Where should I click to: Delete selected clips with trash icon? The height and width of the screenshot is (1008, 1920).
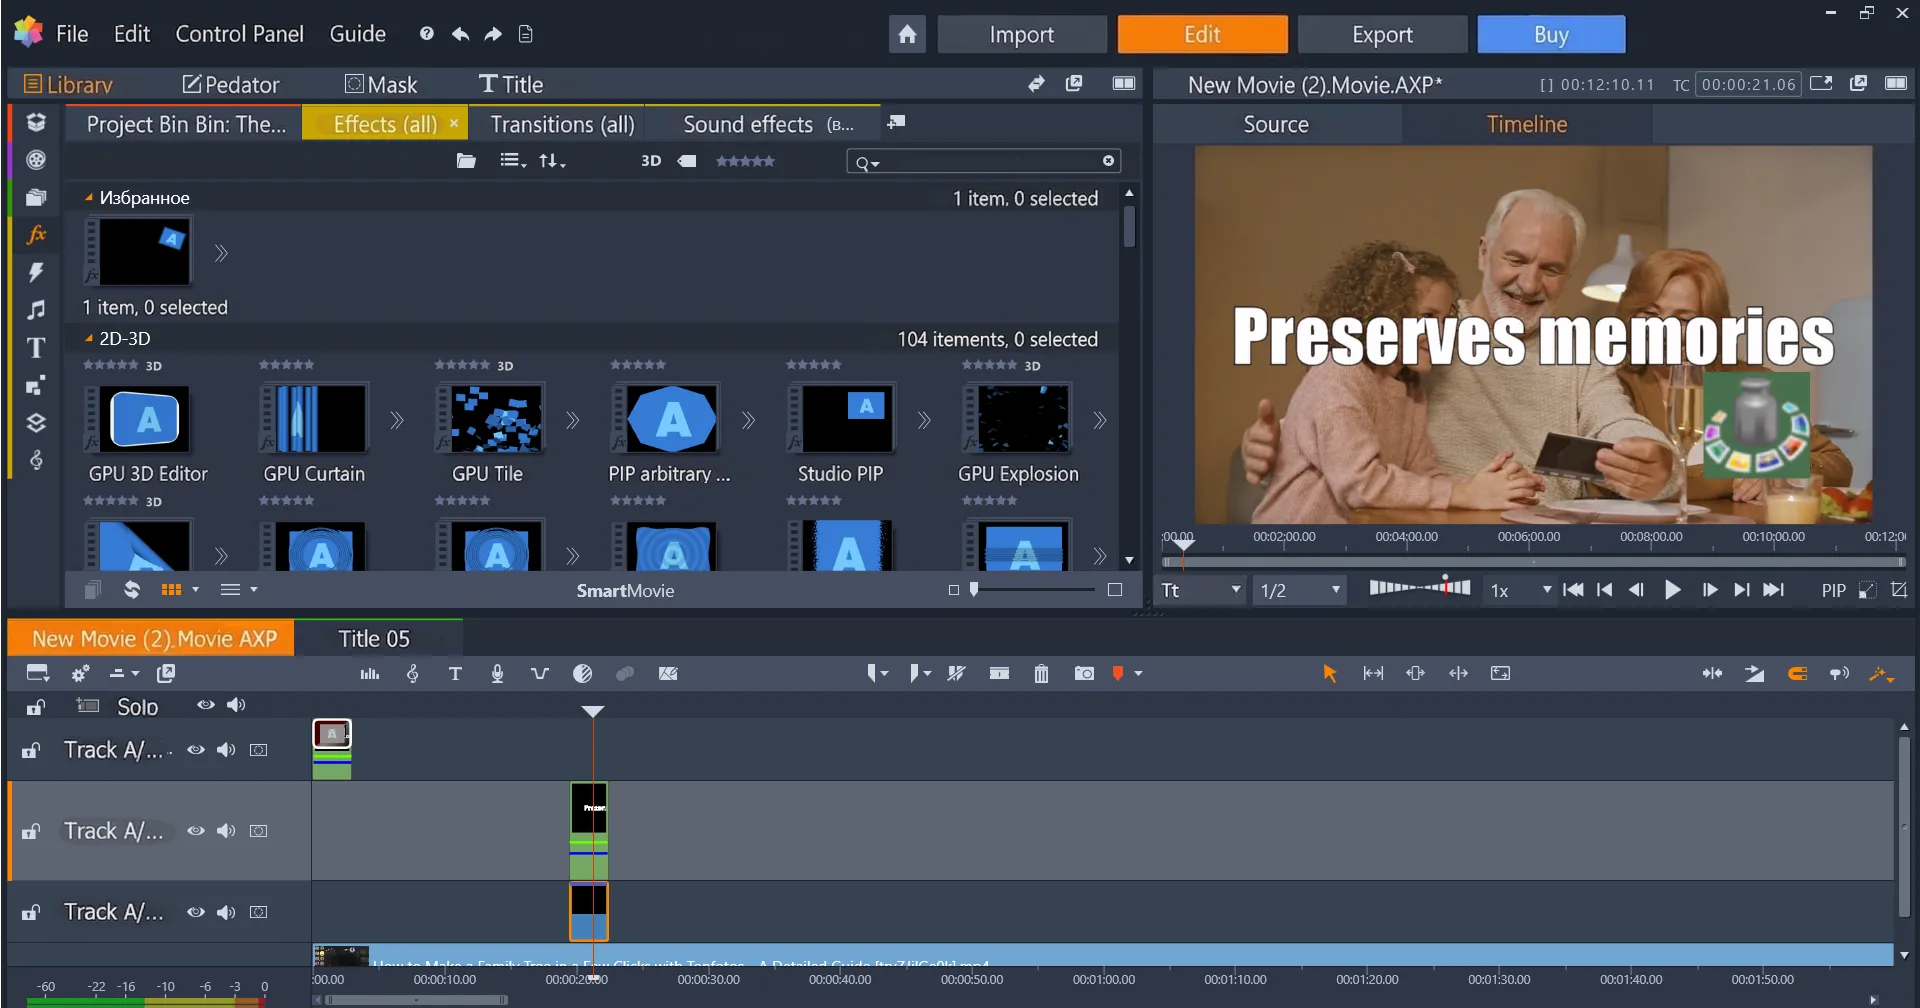(1041, 673)
